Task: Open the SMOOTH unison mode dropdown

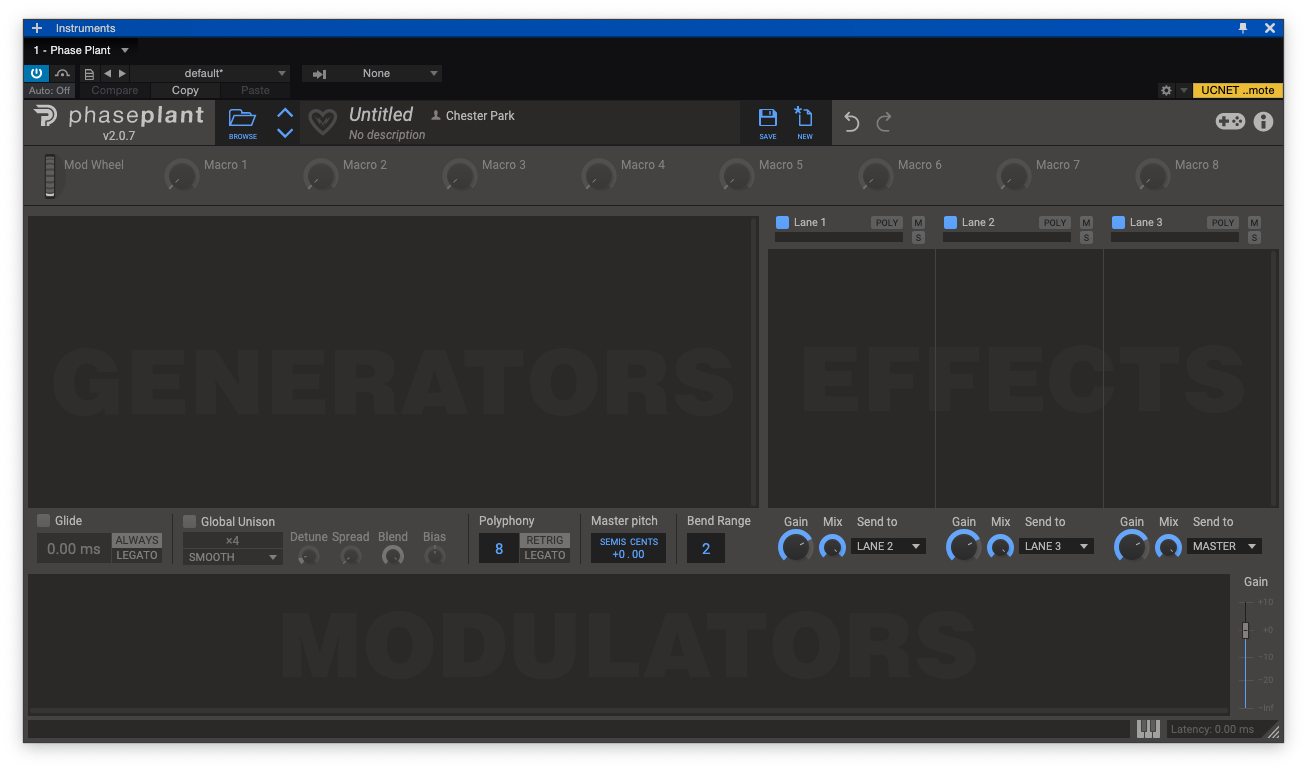Action: [233, 557]
